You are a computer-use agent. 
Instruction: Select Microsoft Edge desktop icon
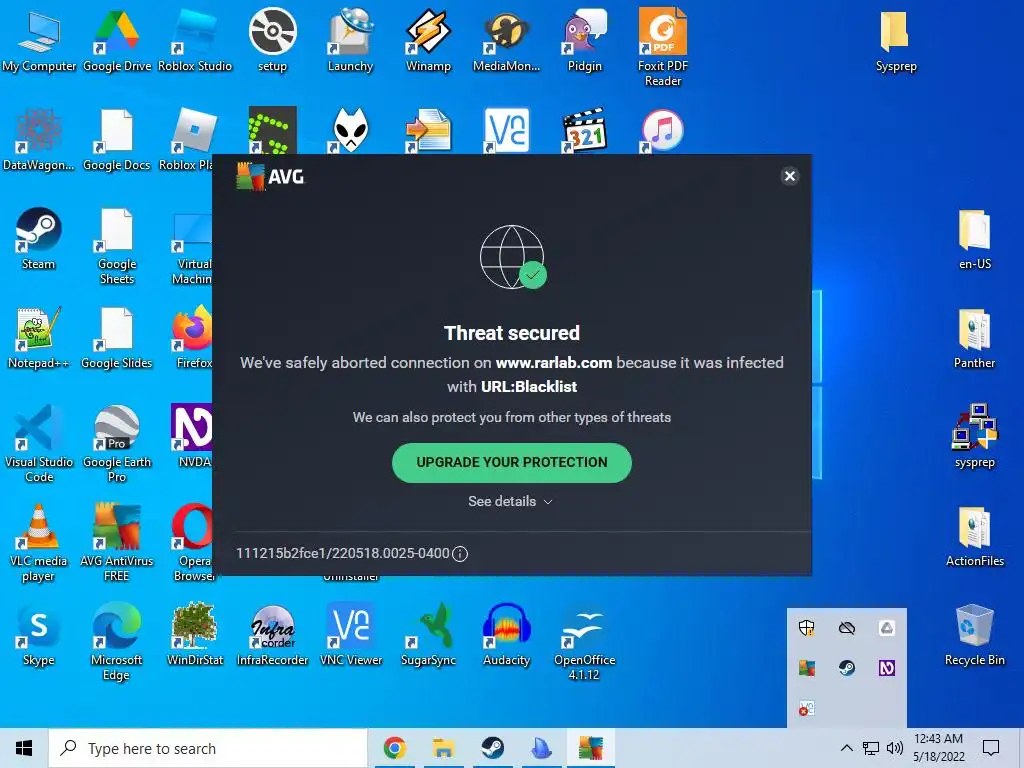(x=116, y=642)
